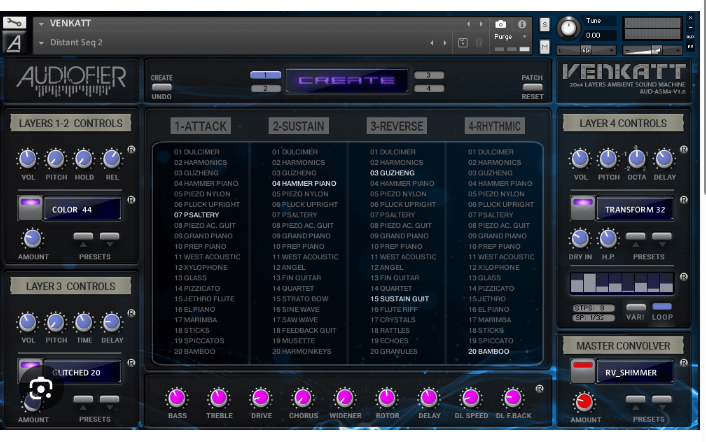Click R randomize beside TRANSFORM 32

click(683, 199)
